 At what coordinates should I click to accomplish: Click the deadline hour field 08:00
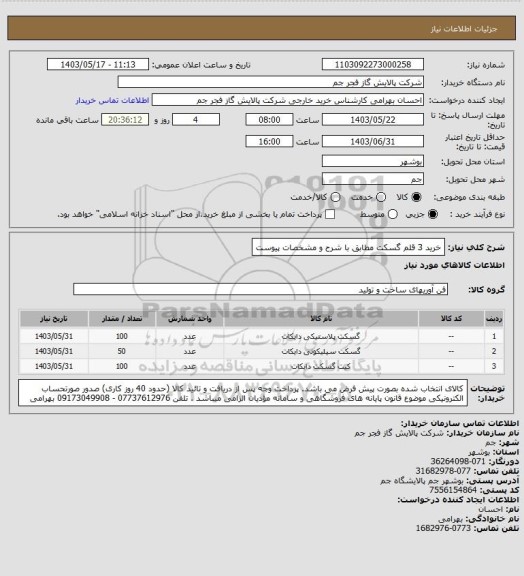coord(269,120)
